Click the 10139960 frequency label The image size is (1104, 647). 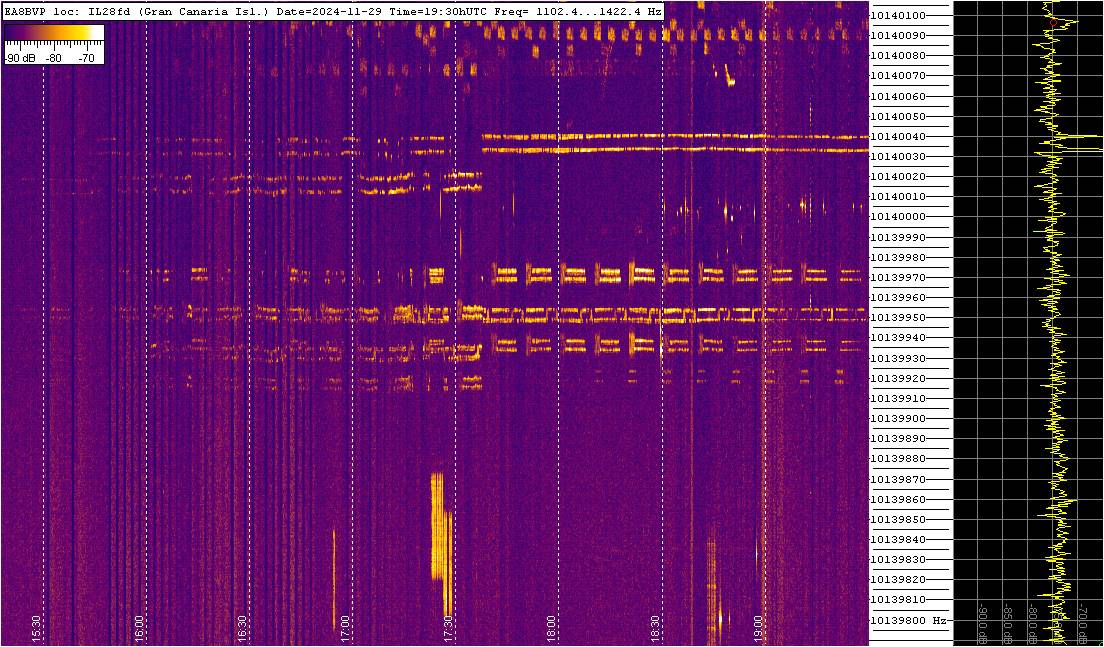pos(898,298)
